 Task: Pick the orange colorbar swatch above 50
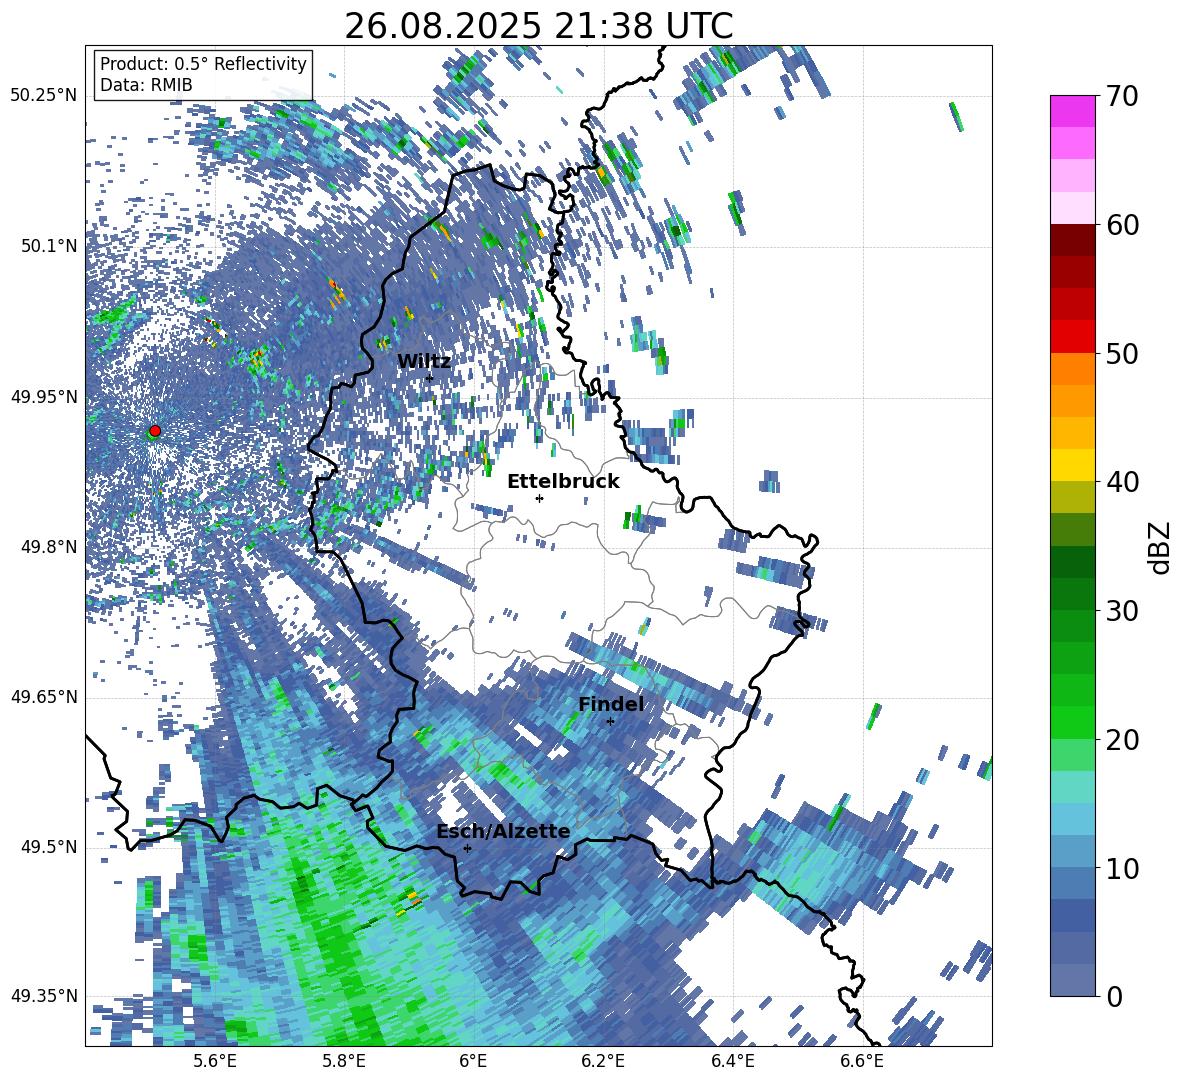(1073, 369)
